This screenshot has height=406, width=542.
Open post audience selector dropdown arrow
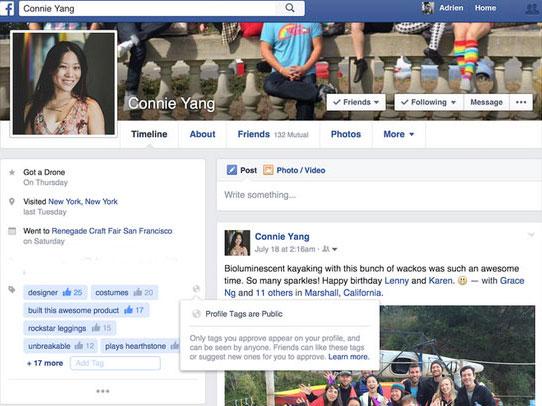click(x=334, y=249)
